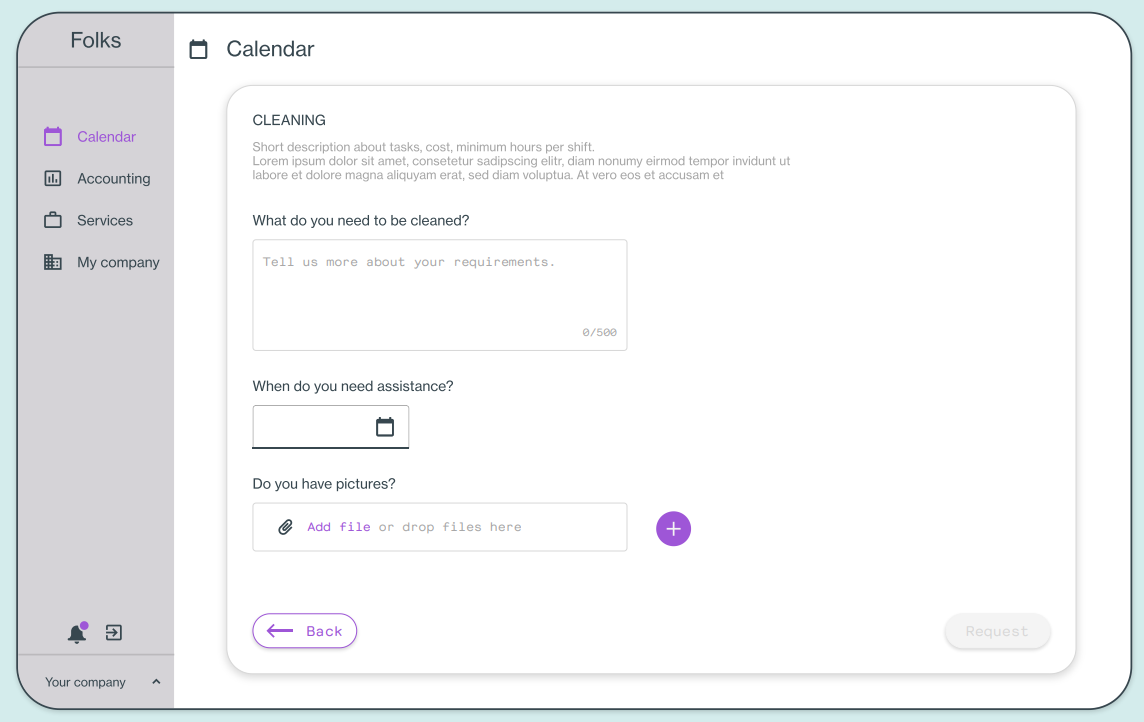Click the Back button
The height and width of the screenshot is (722, 1144).
point(305,631)
